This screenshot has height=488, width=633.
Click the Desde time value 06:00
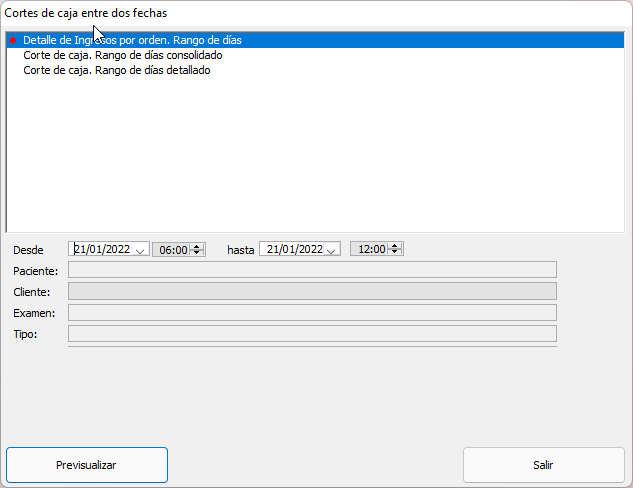(x=172, y=250)
